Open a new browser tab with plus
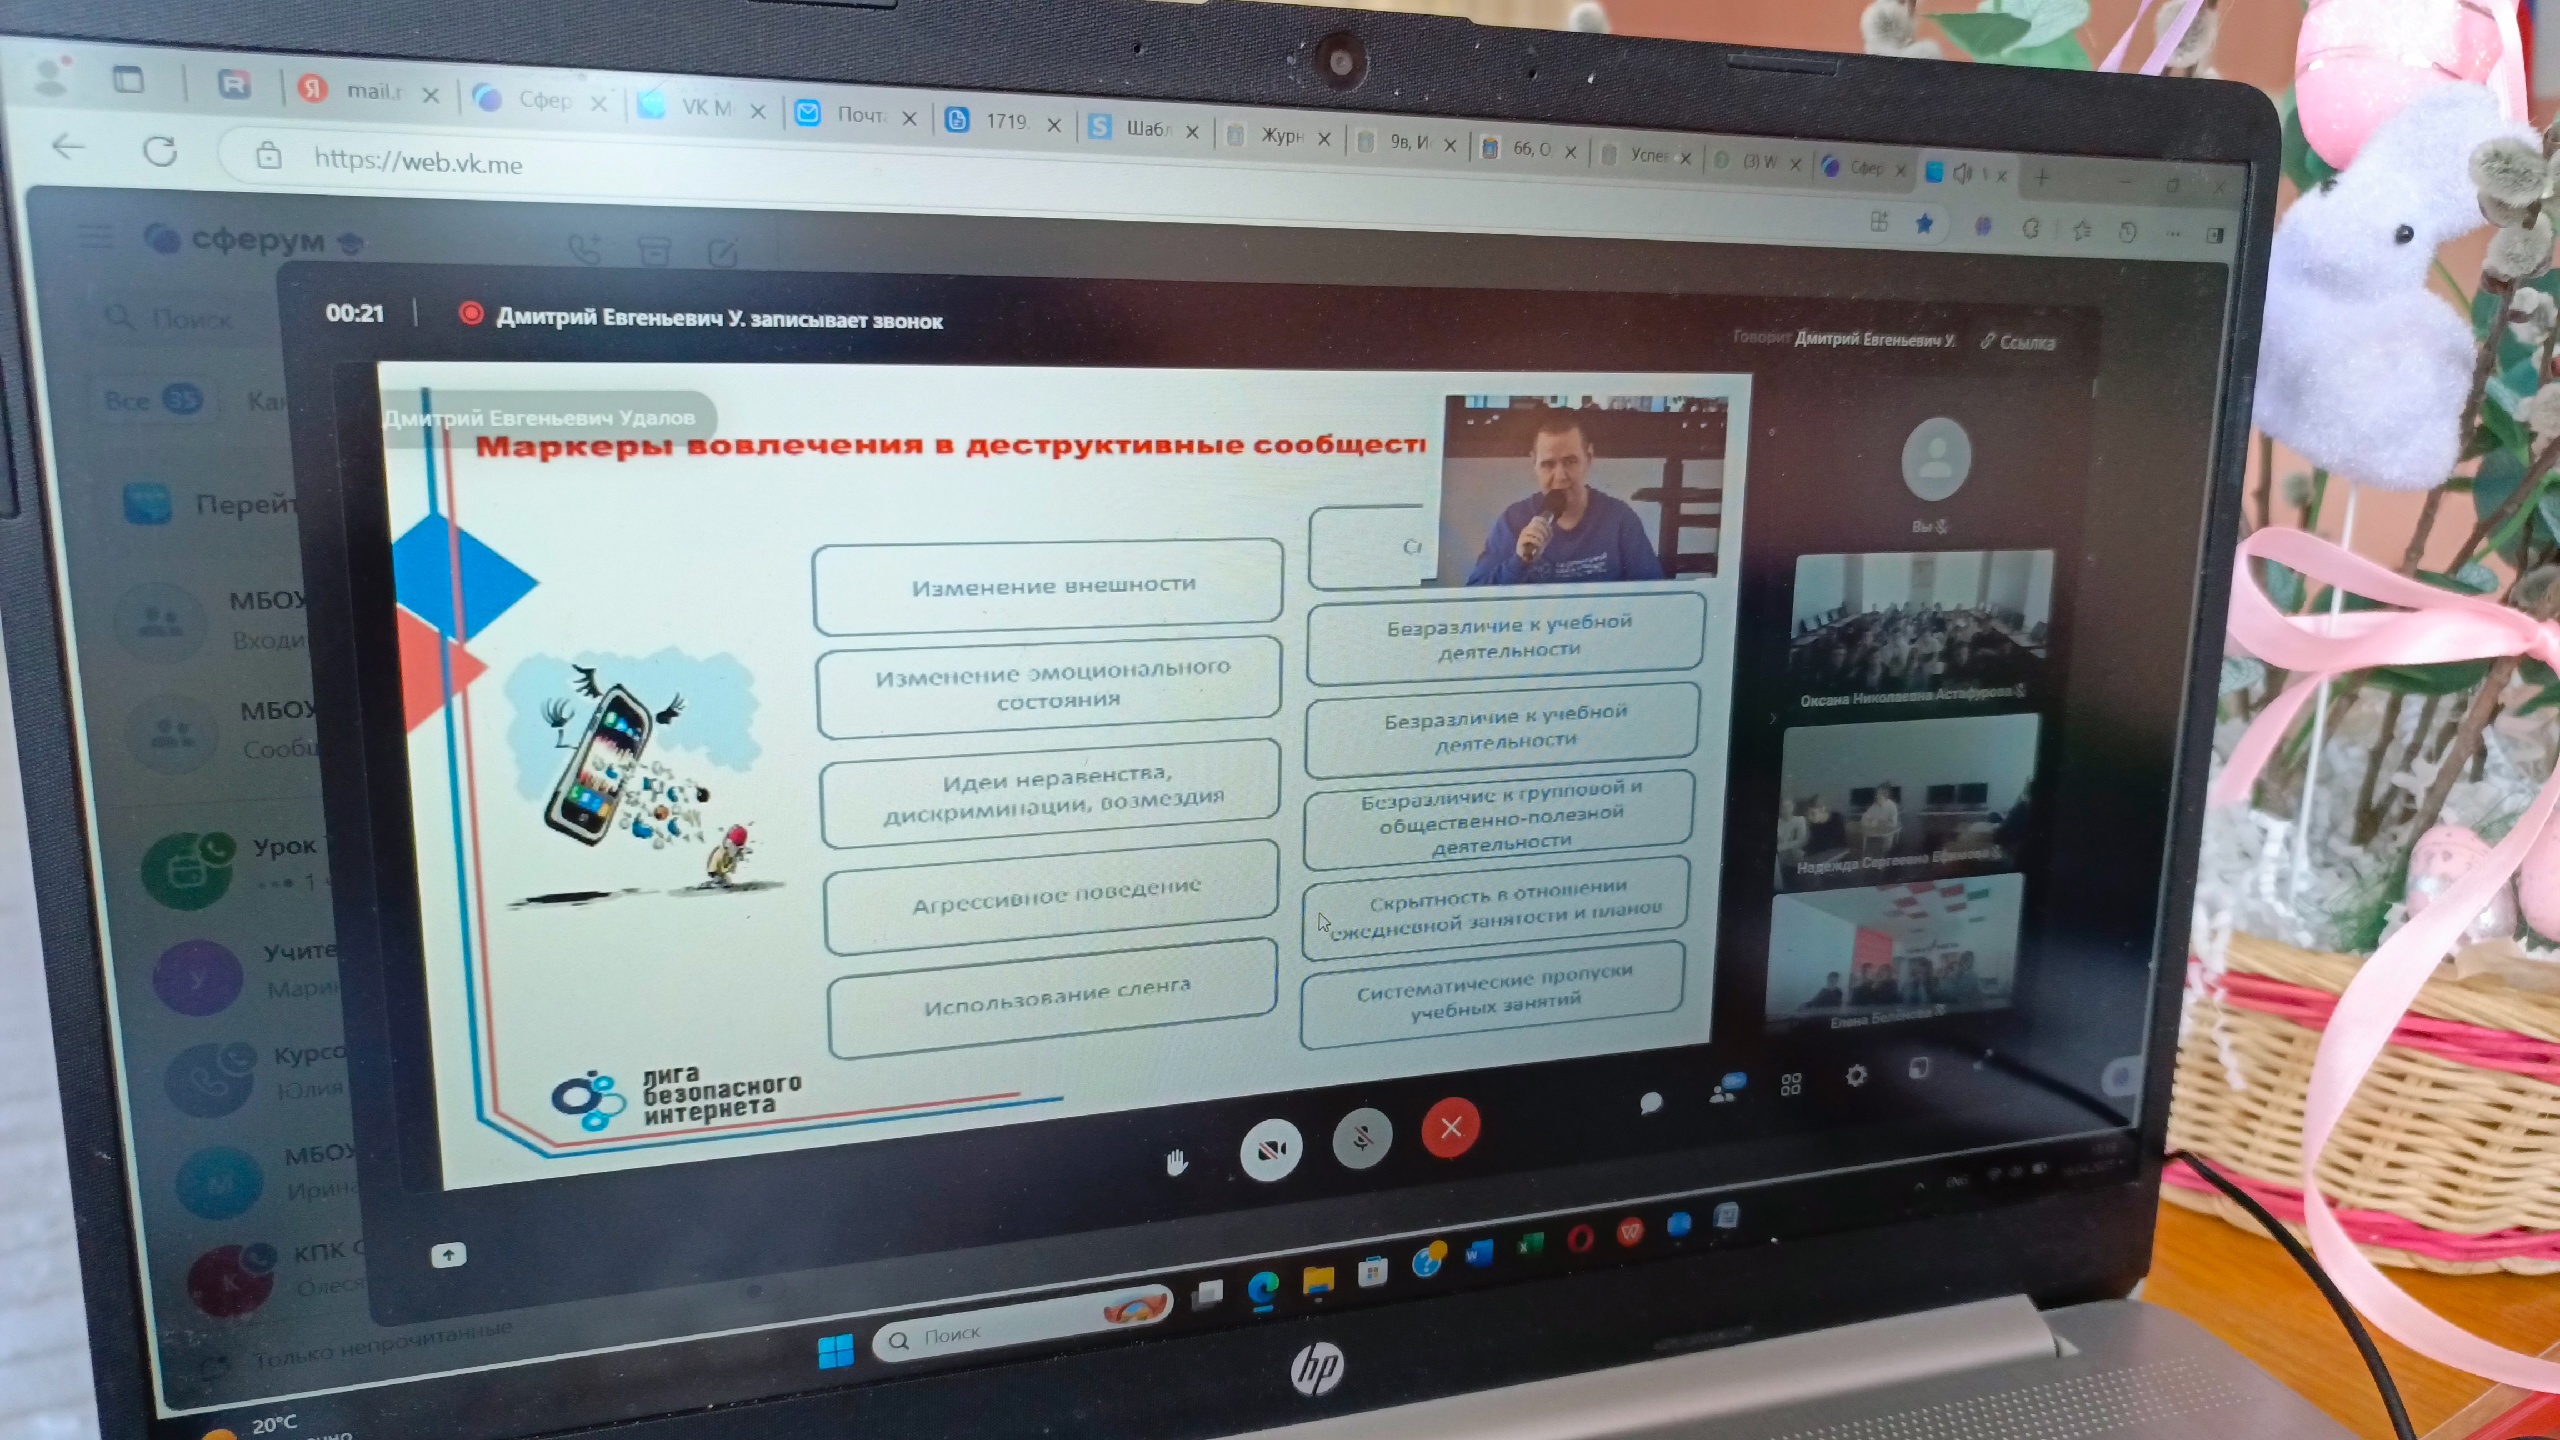 point(2042,178)
